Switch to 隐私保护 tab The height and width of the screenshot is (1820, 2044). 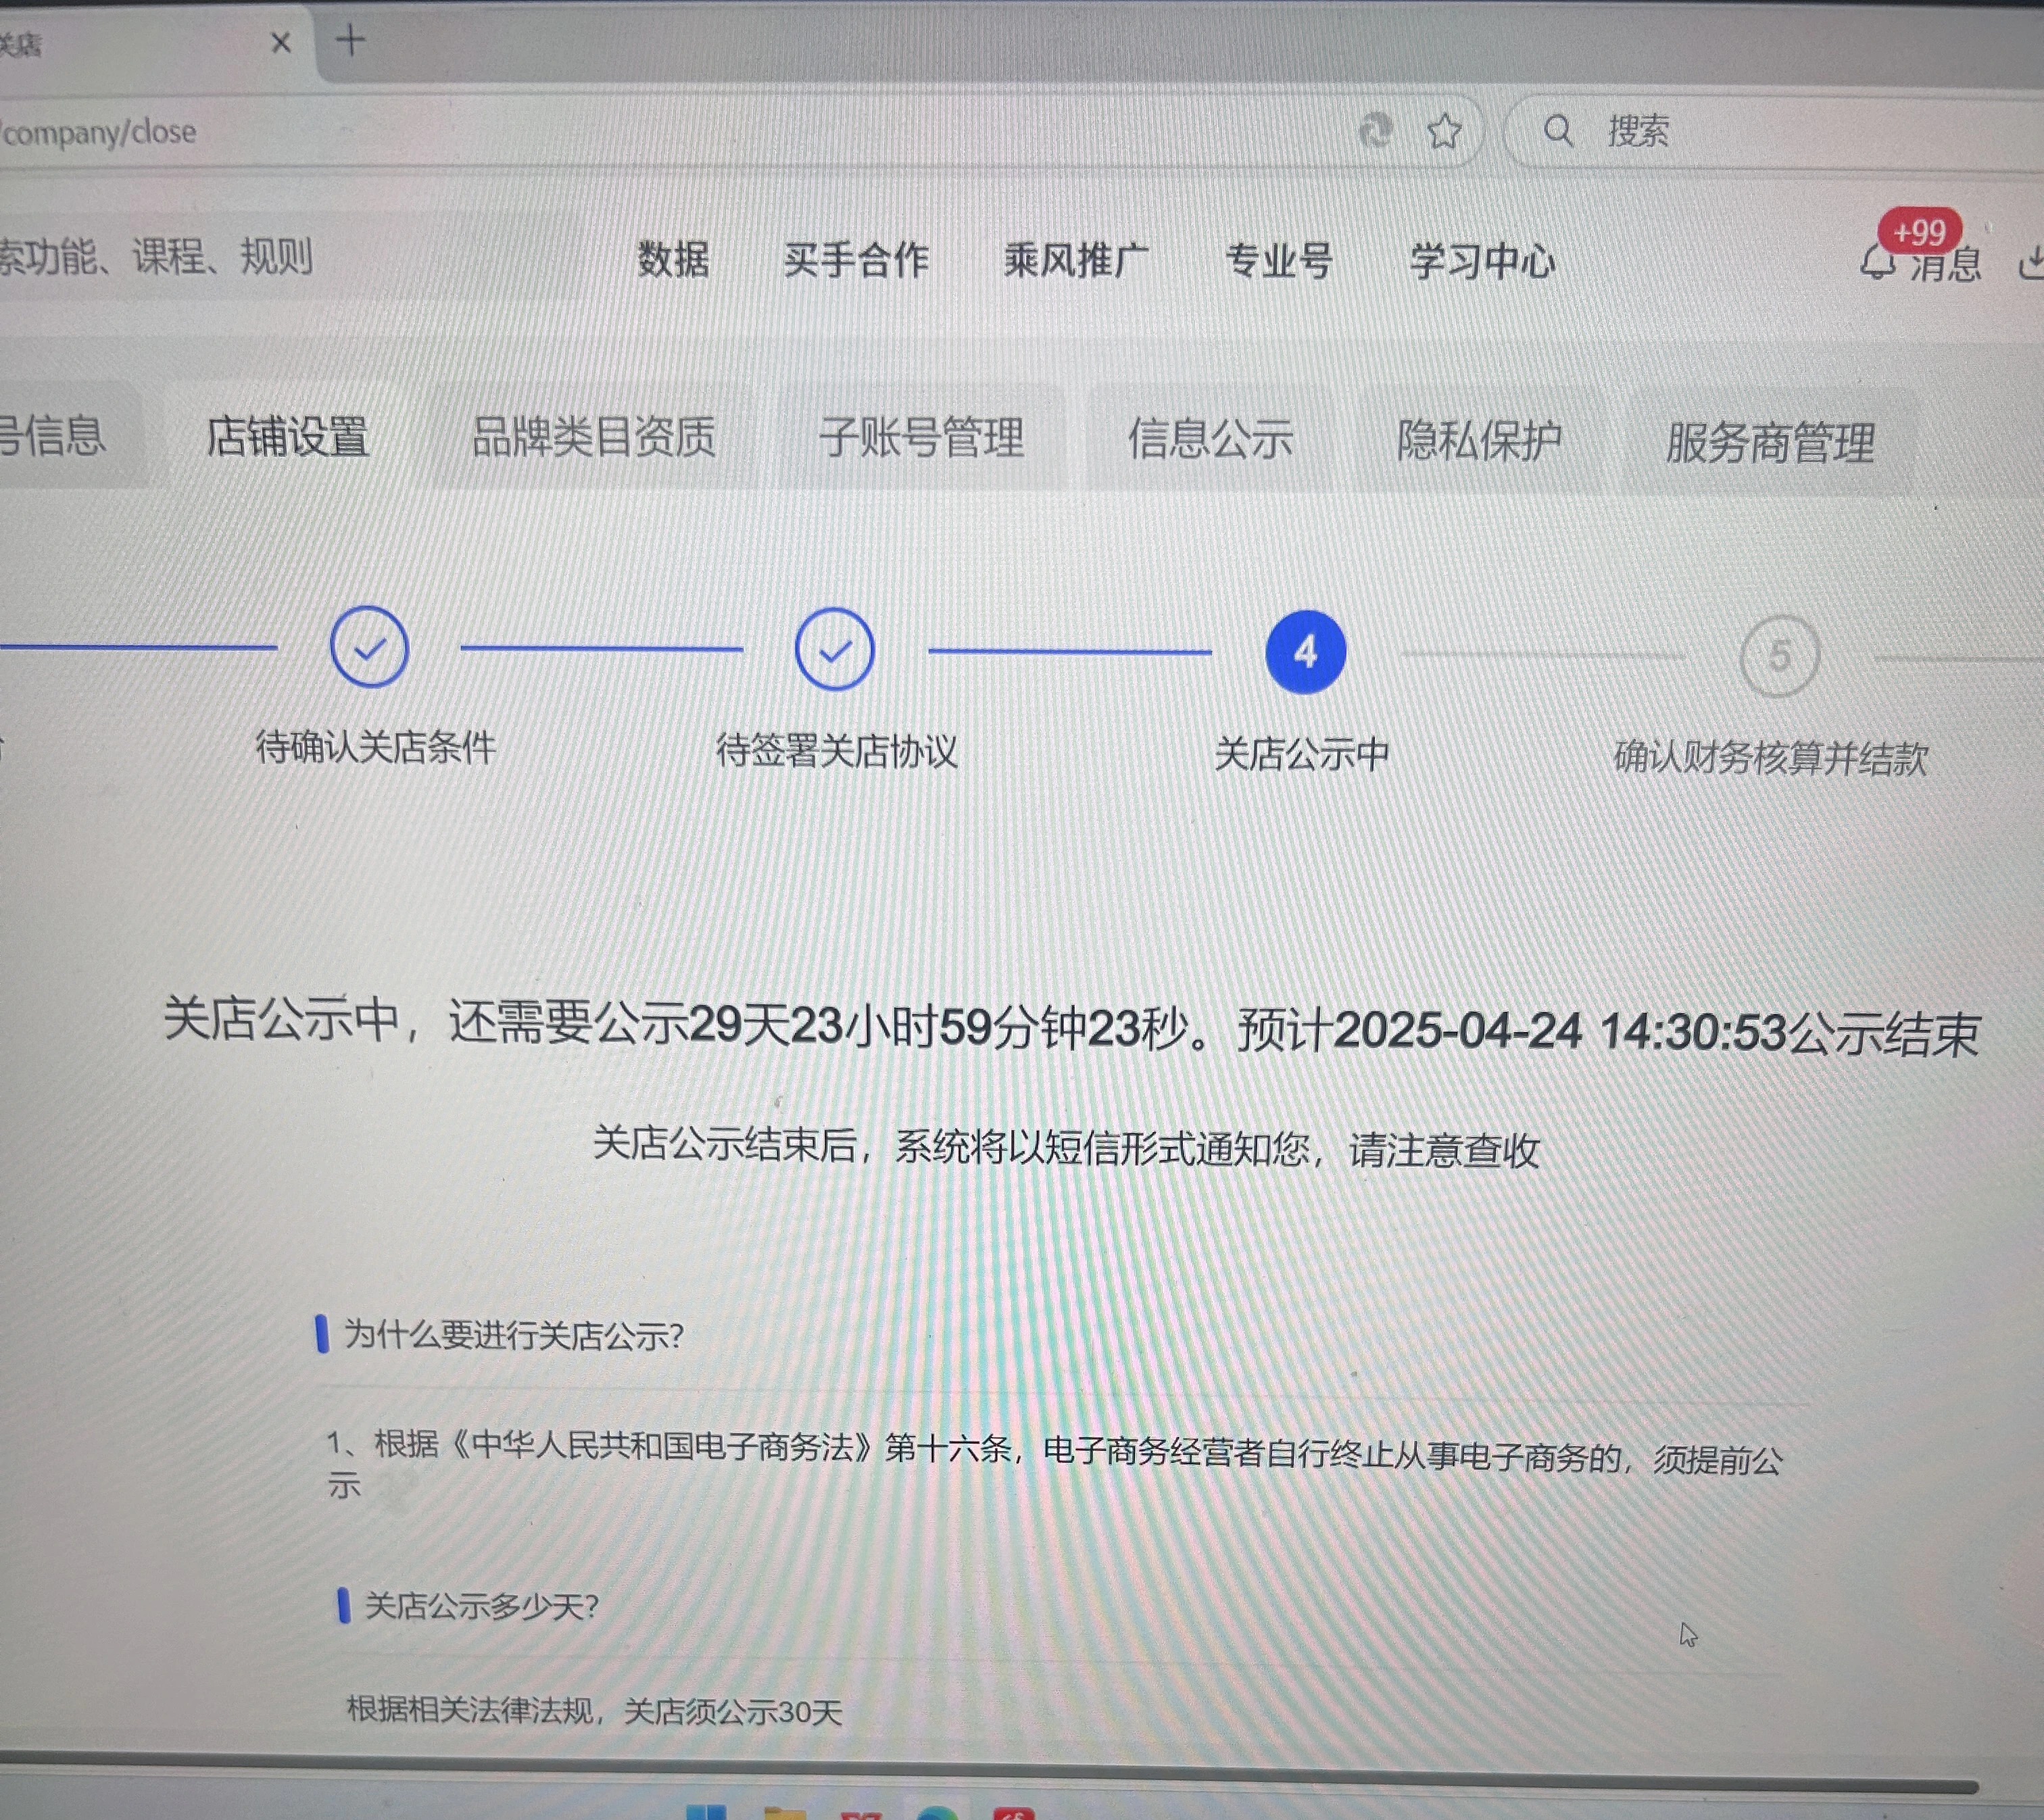[x=1478, y=440]
